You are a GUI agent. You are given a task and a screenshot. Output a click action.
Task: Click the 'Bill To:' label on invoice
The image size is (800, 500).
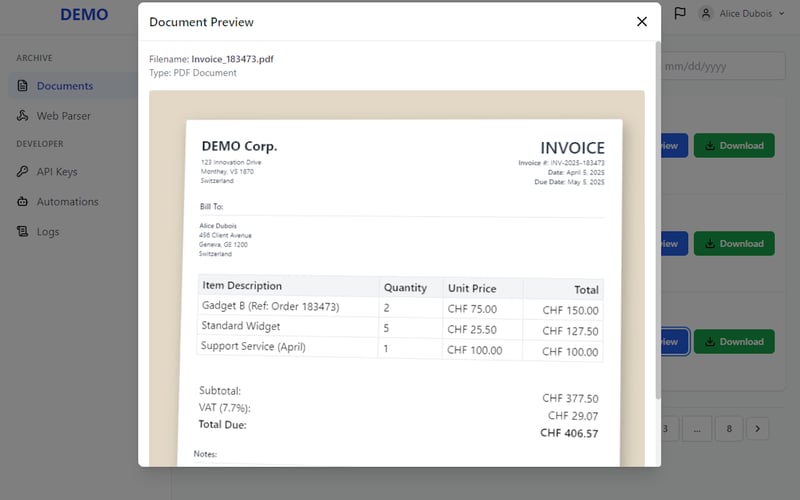pyautogui.click(x=211, y=207)
